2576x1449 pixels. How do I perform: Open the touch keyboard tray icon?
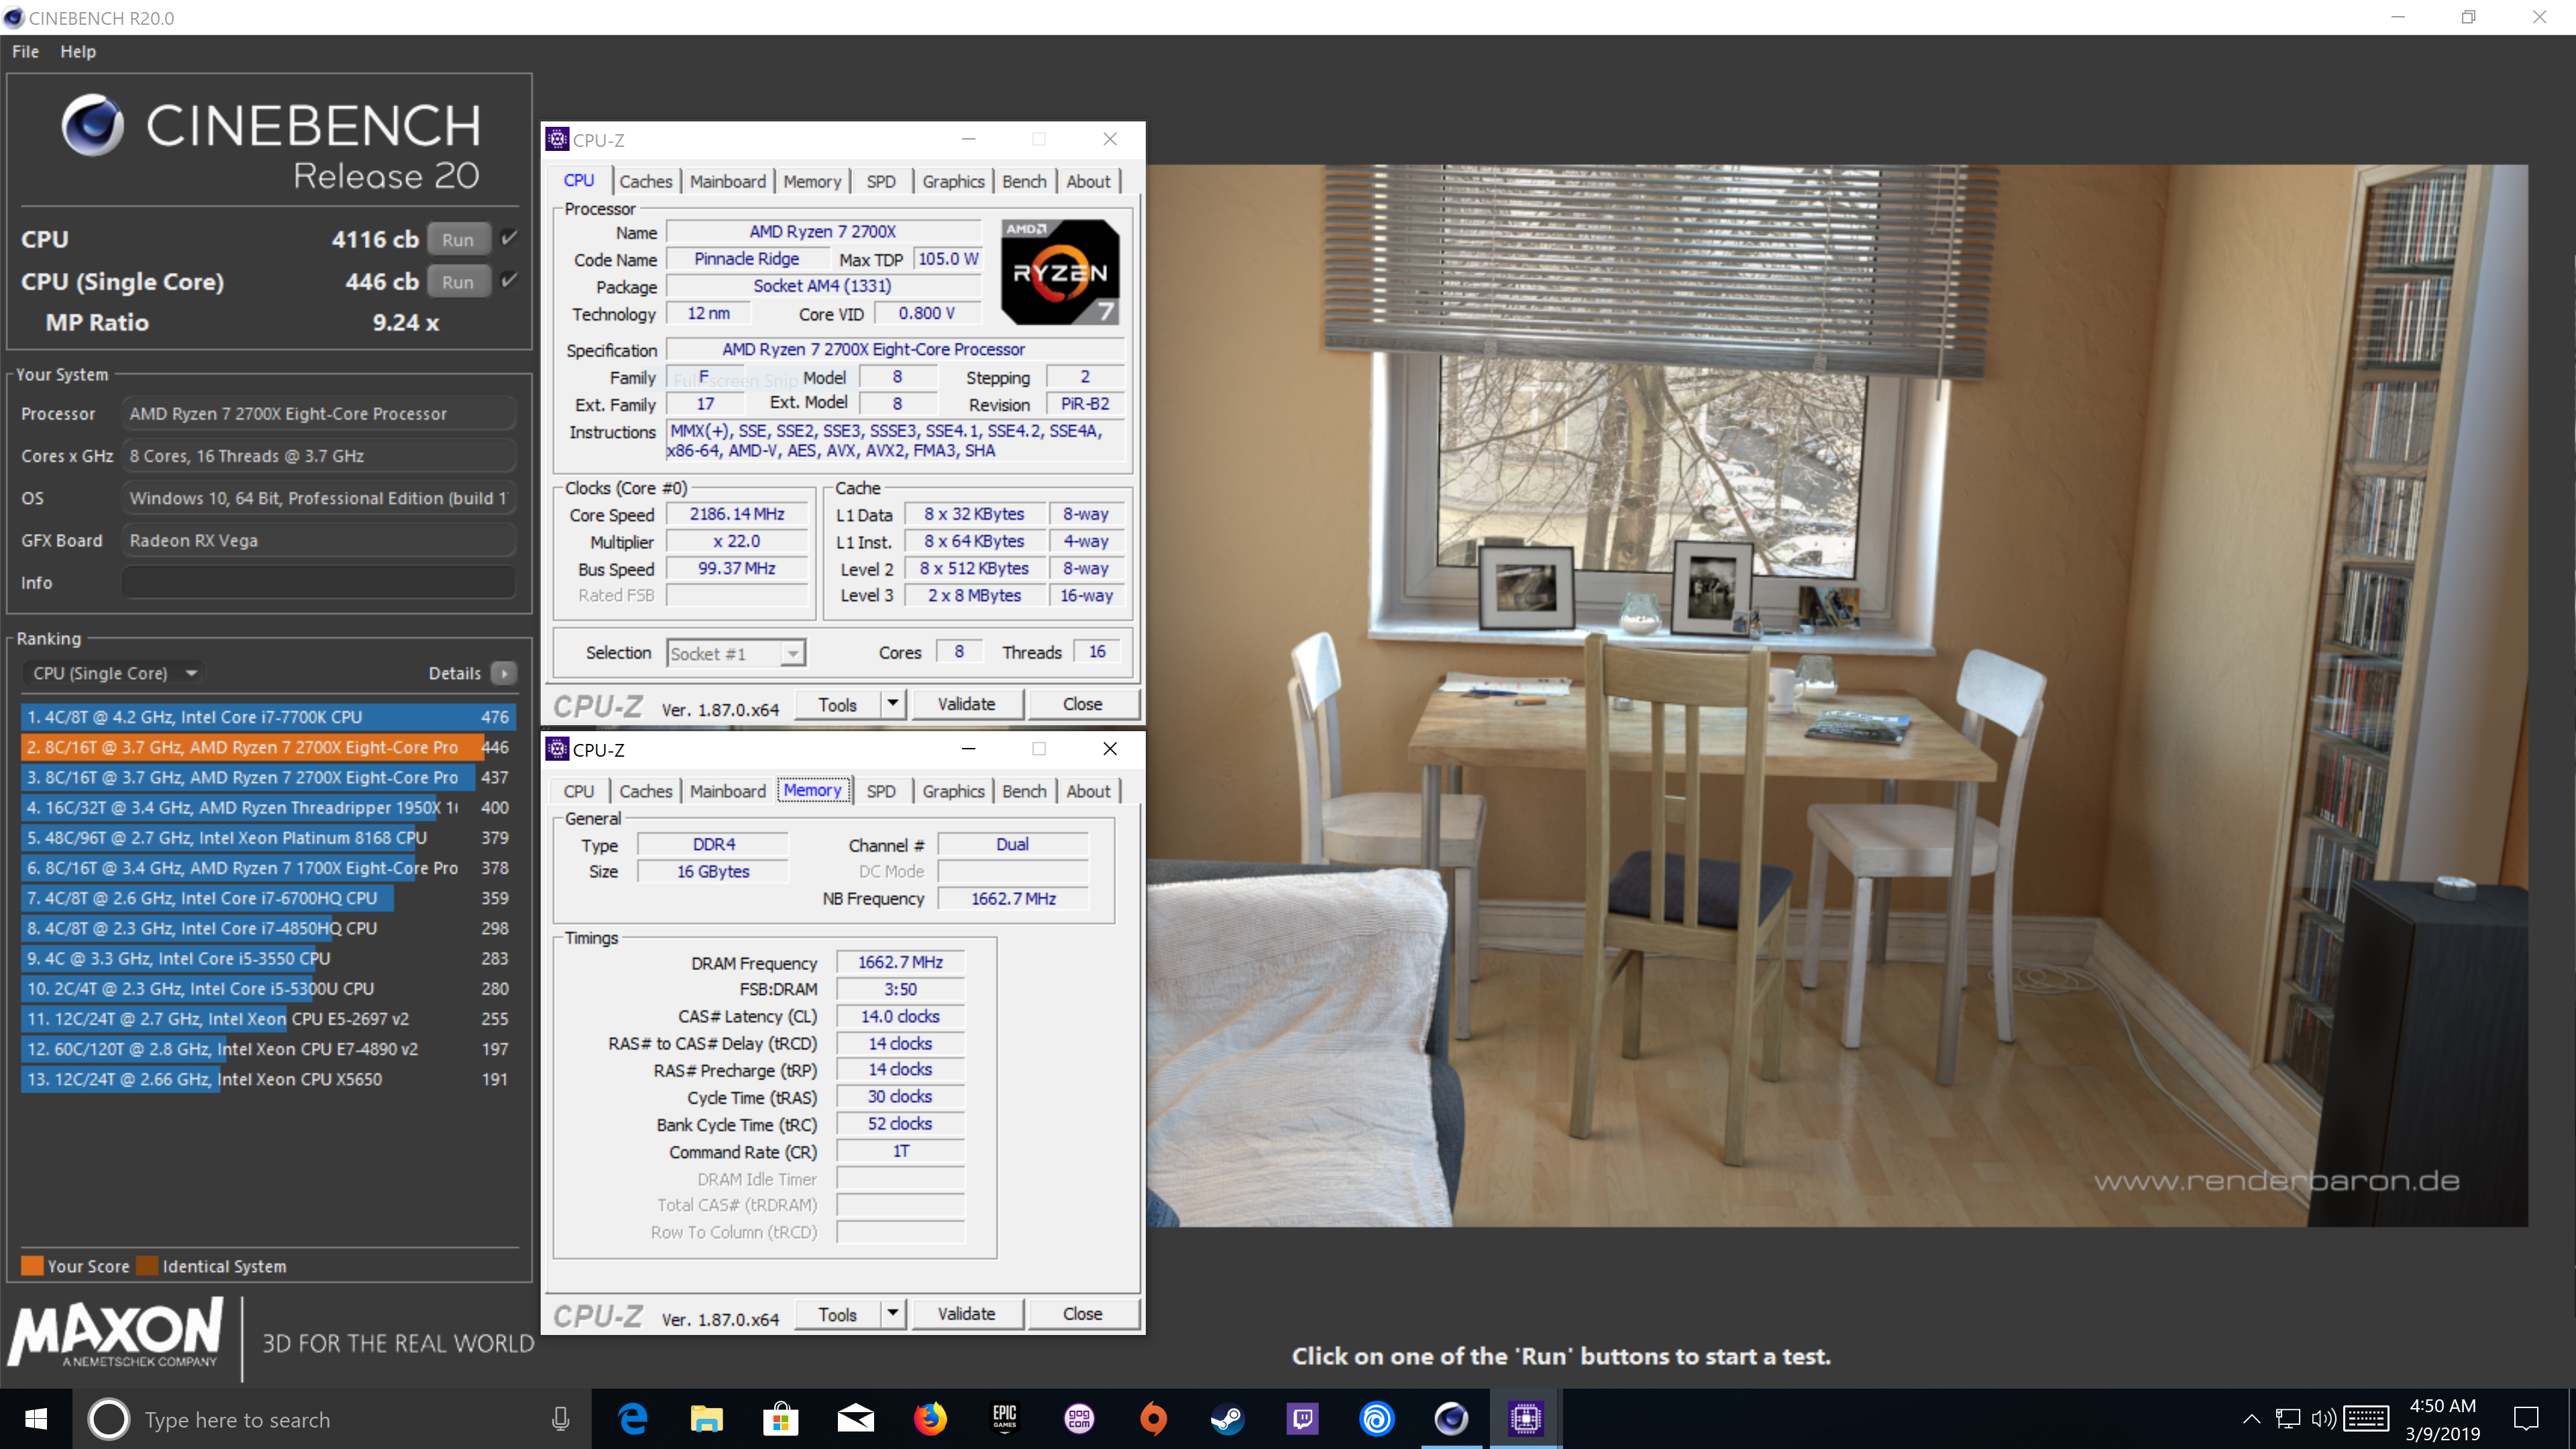pyautogui.click(x=2366, y=1419)
